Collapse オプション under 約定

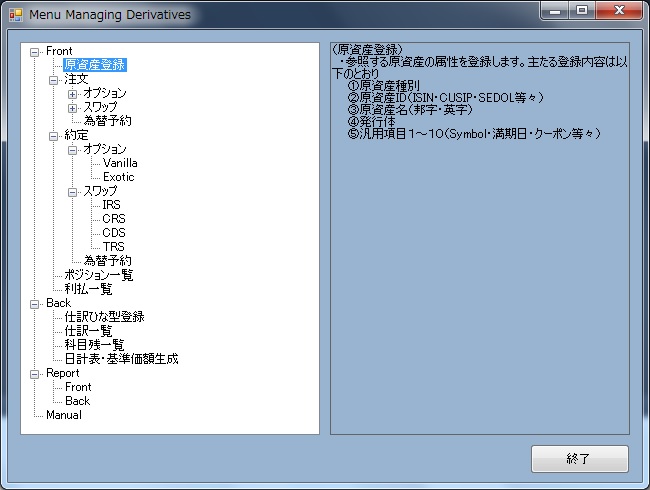[73, 150]
